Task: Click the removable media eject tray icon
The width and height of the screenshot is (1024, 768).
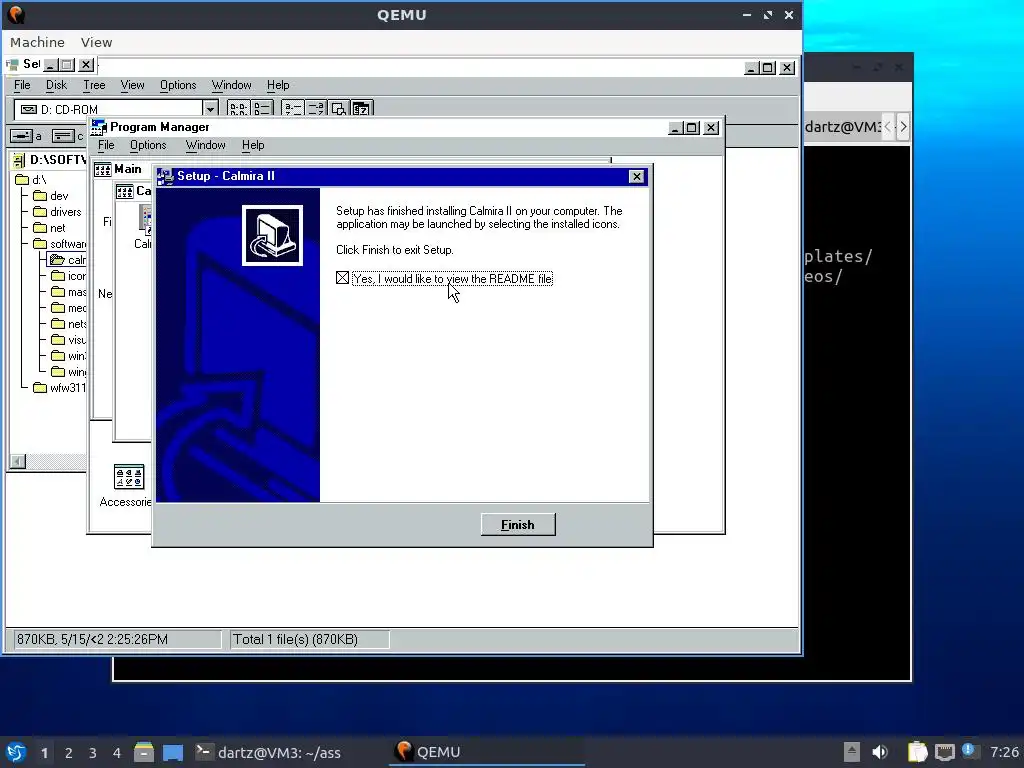Action: tap(851, 752)
